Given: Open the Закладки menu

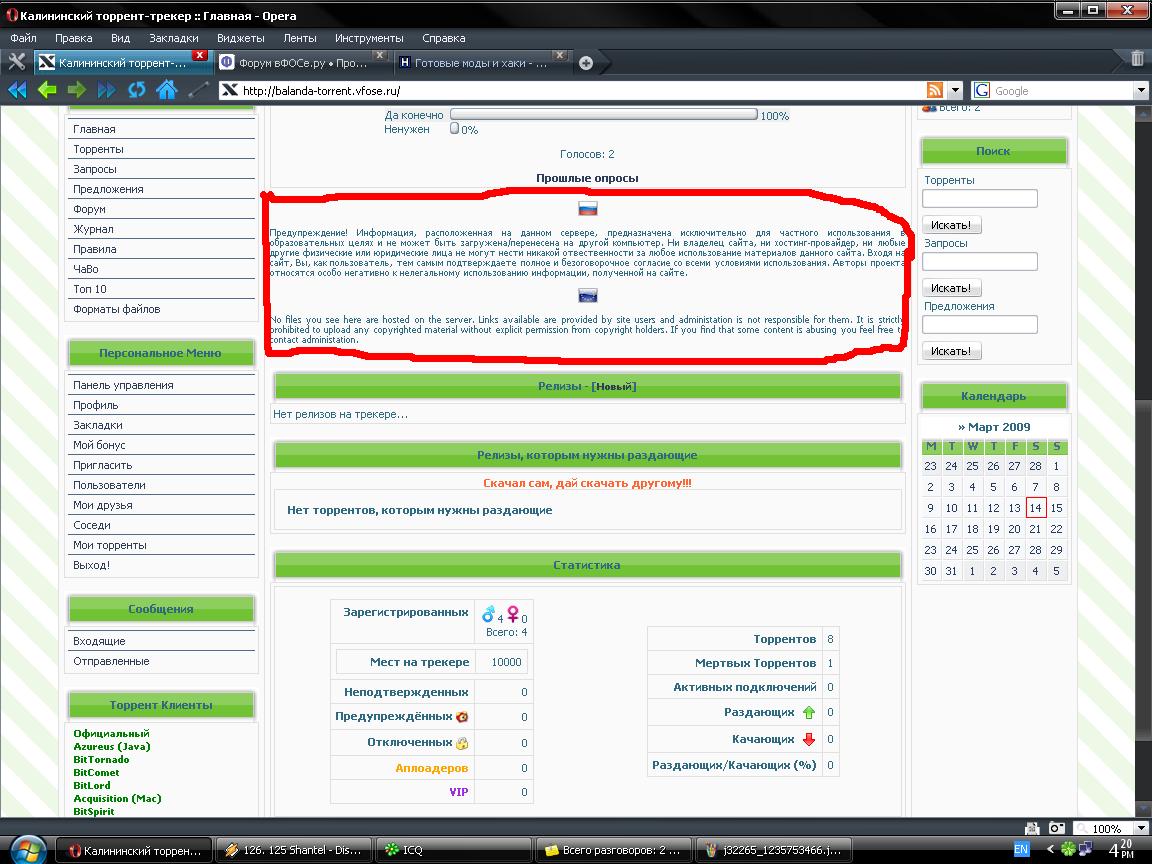Looking at the screenshot, I should coord(174,38).
